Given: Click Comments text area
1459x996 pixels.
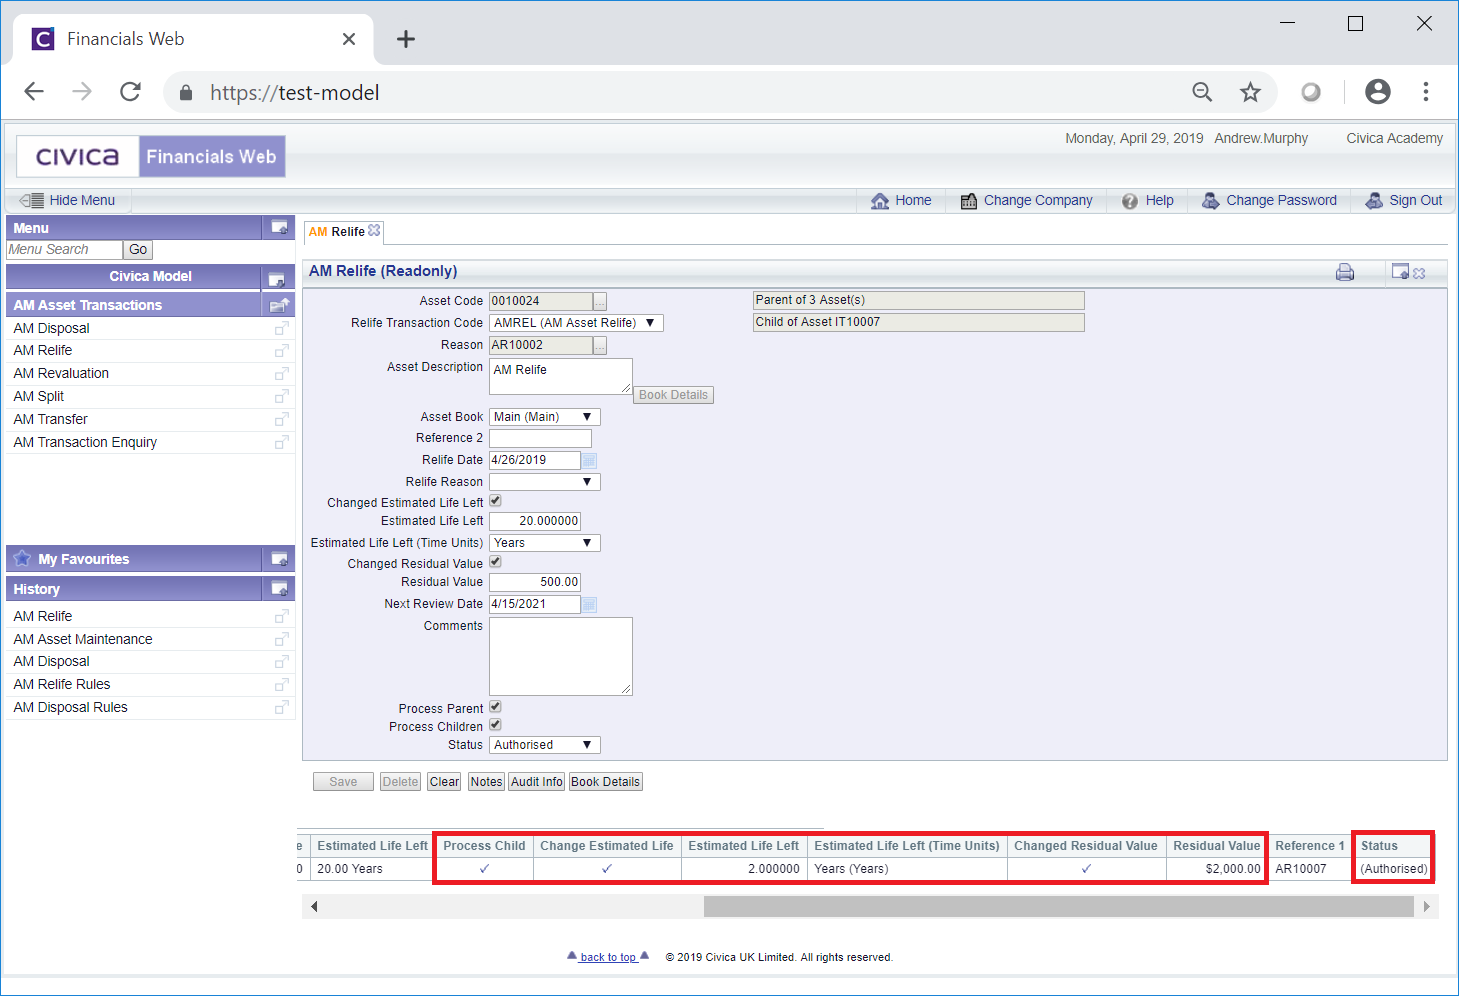Looking at the screenshot, I should pyautogui.click(x=561, y=656).
